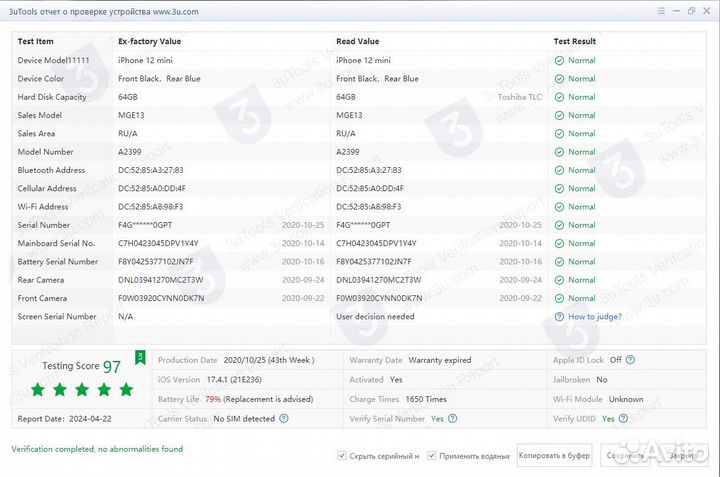Click the Warranty expired text

pos(440,360)
